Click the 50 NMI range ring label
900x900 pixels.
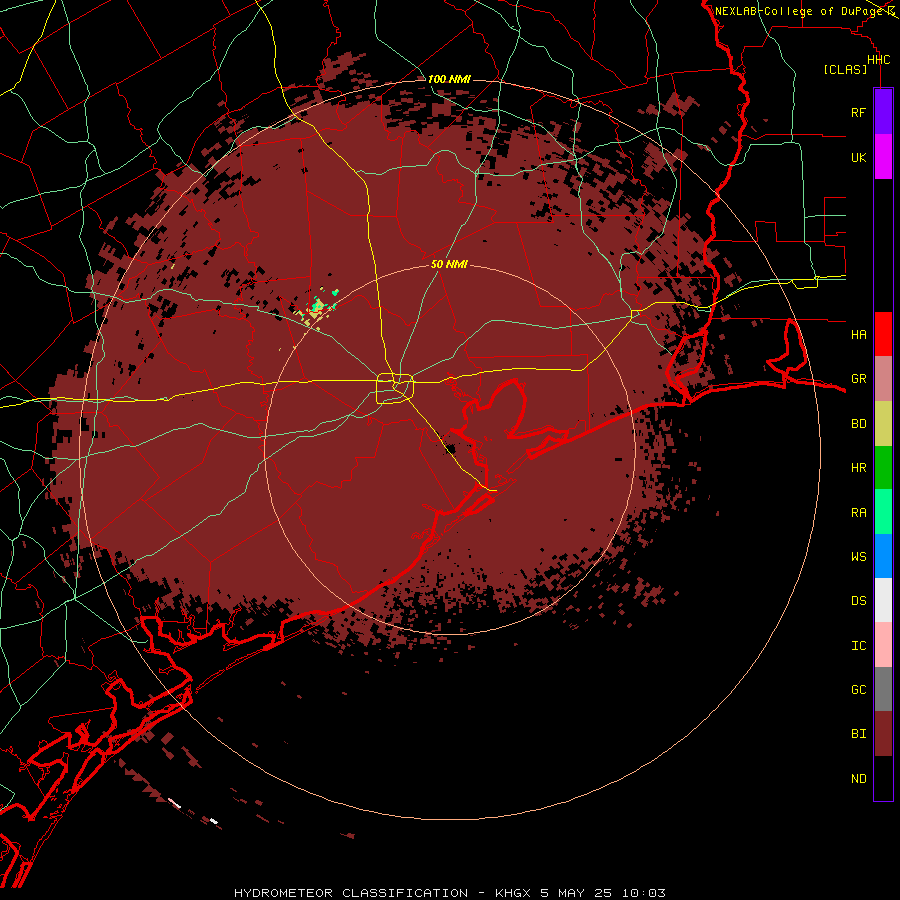pos(449,265)
